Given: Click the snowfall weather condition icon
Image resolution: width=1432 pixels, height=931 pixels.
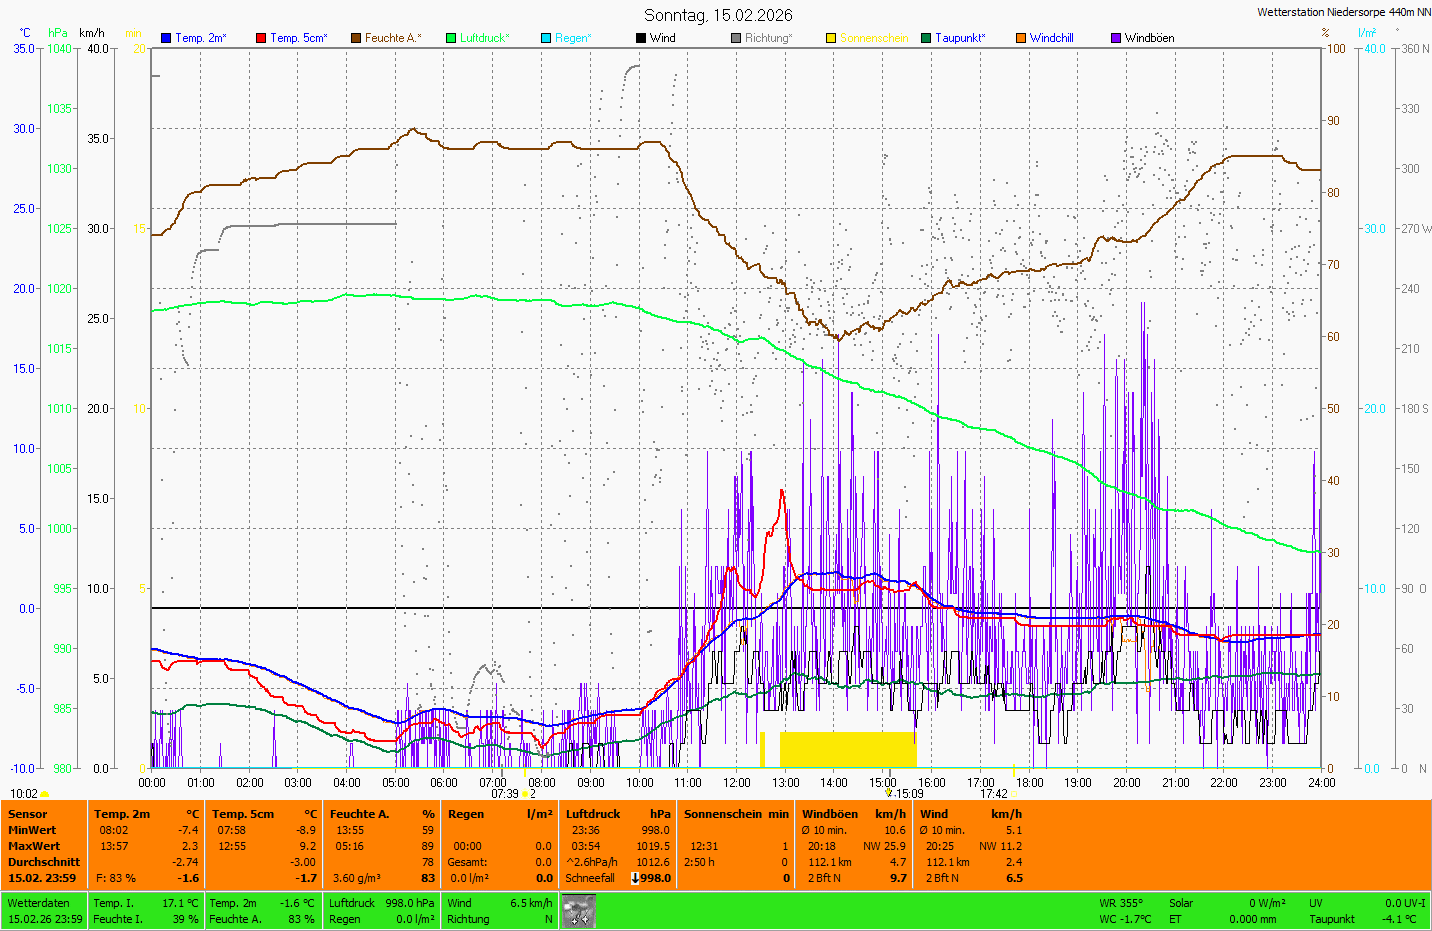Looking at the screenshot, I should tap(579, 911).
